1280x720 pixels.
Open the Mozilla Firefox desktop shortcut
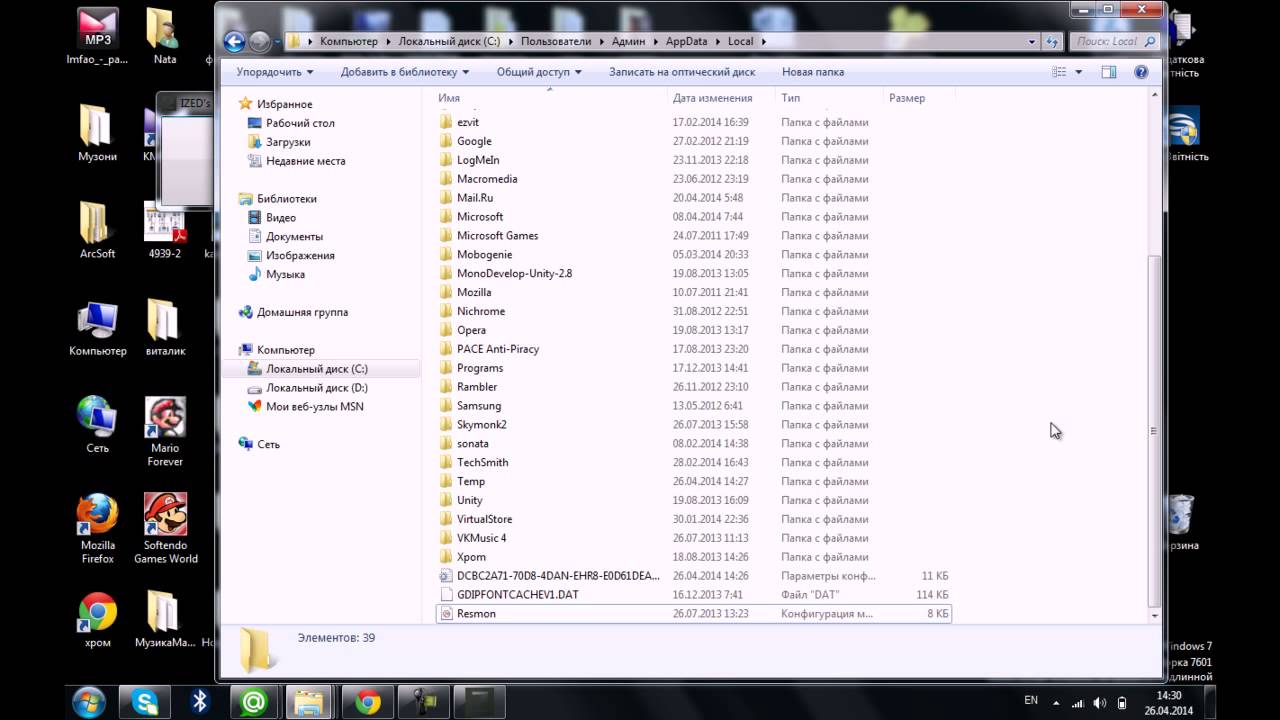click(98, 528)
